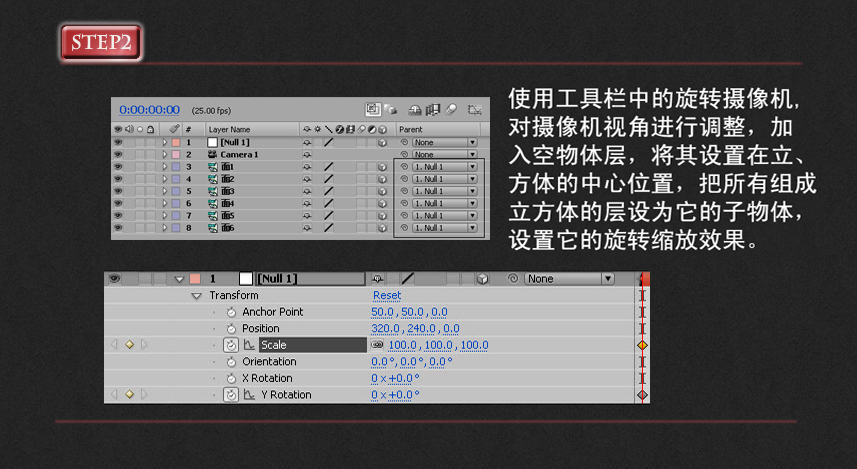The image size is (857, 469).
Task: Click Anchor Point value 50.0 first field
Action: click(382, 312)
